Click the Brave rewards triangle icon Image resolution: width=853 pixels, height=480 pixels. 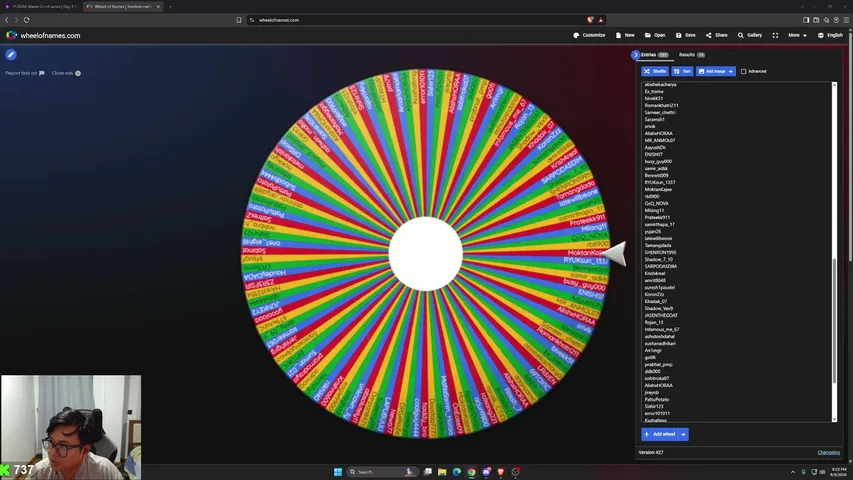(x=601, y=20)
